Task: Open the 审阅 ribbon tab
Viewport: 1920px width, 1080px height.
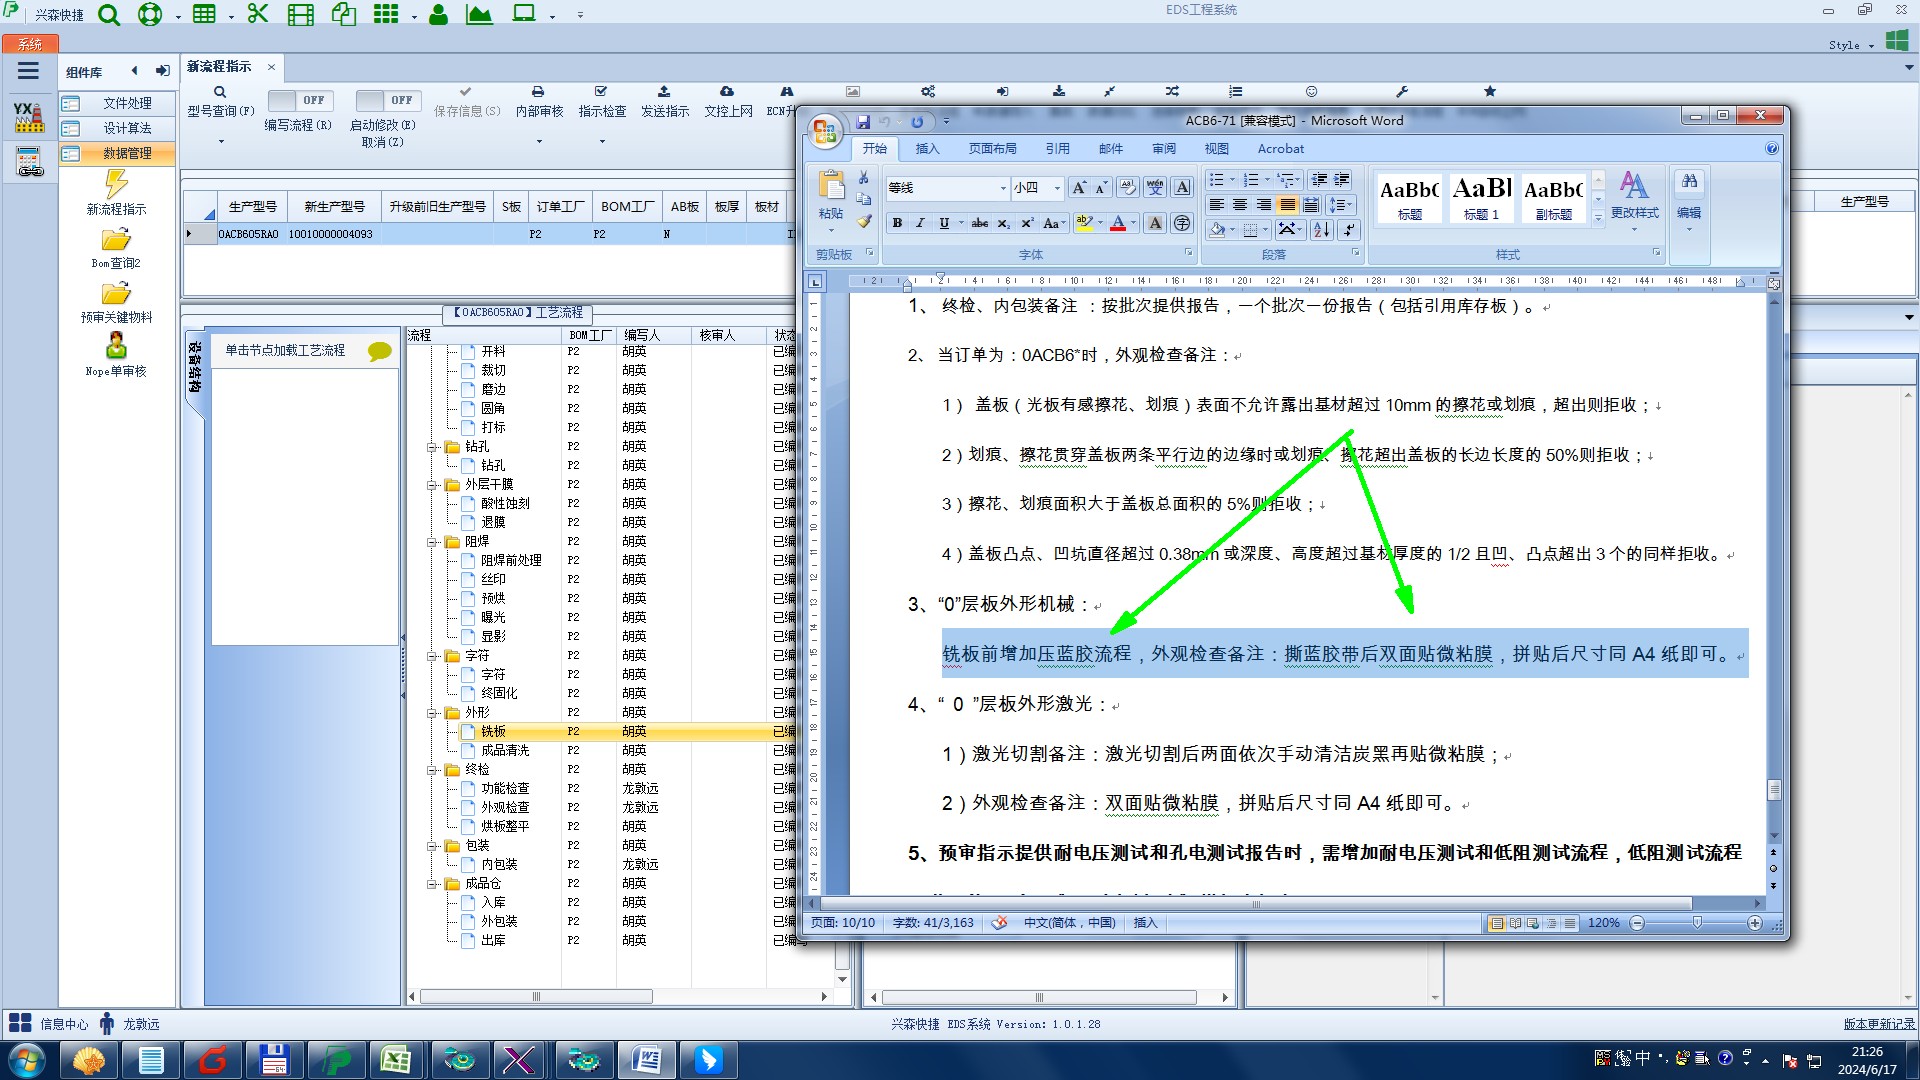Action: (1163, 149)
